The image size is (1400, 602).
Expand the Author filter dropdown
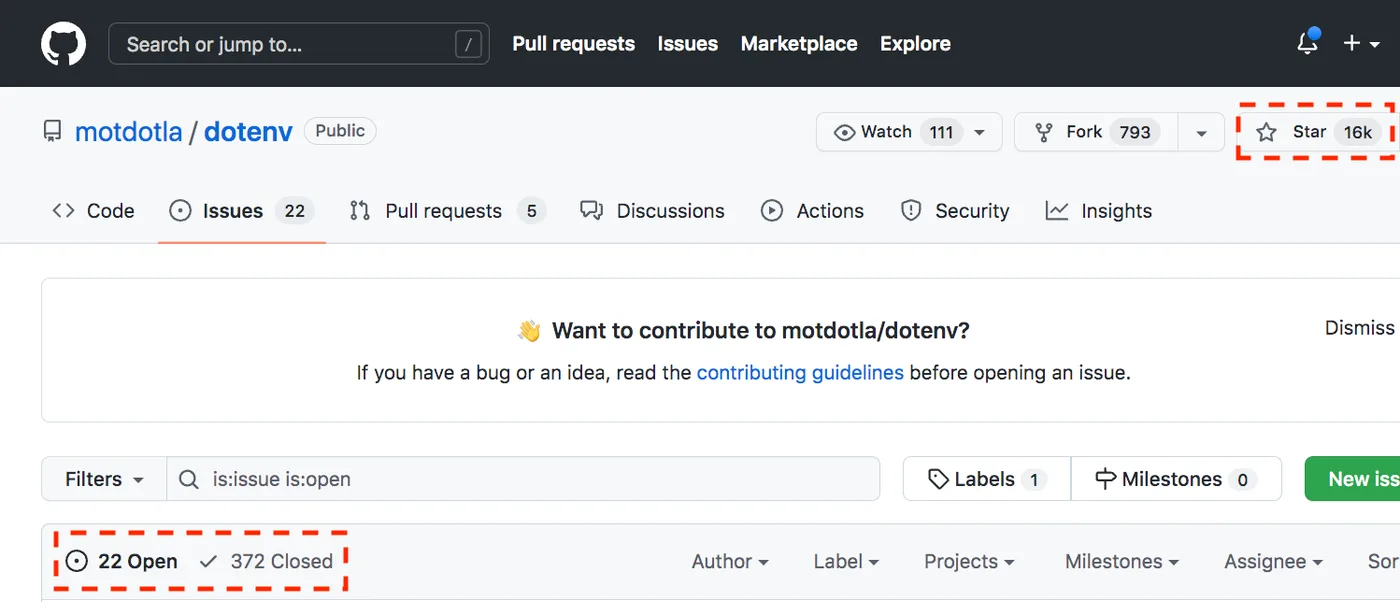tap(730, 562)
